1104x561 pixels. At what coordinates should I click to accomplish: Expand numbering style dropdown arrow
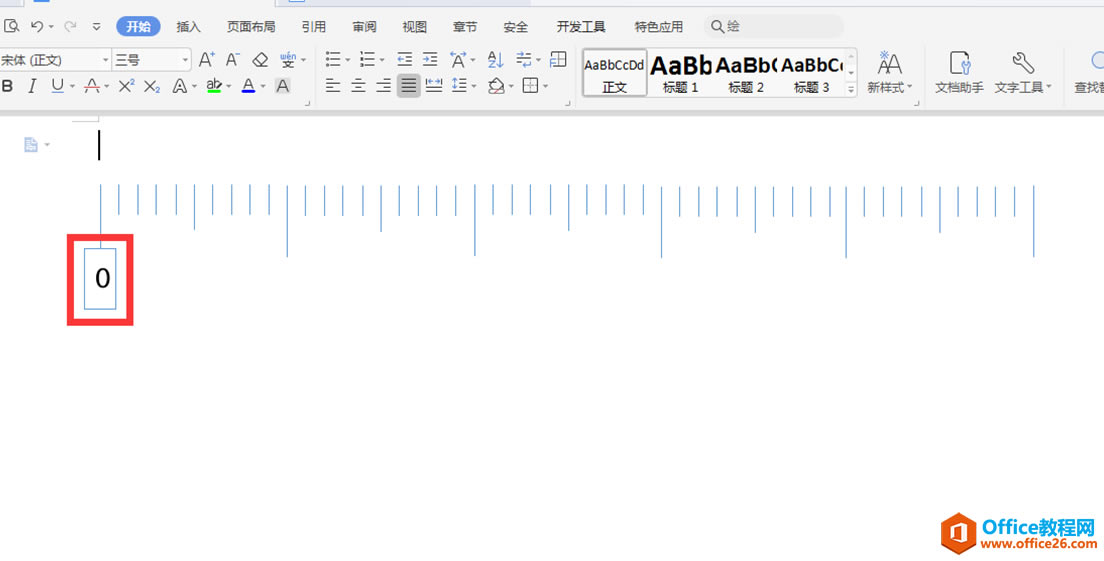(x=382, y=60)
